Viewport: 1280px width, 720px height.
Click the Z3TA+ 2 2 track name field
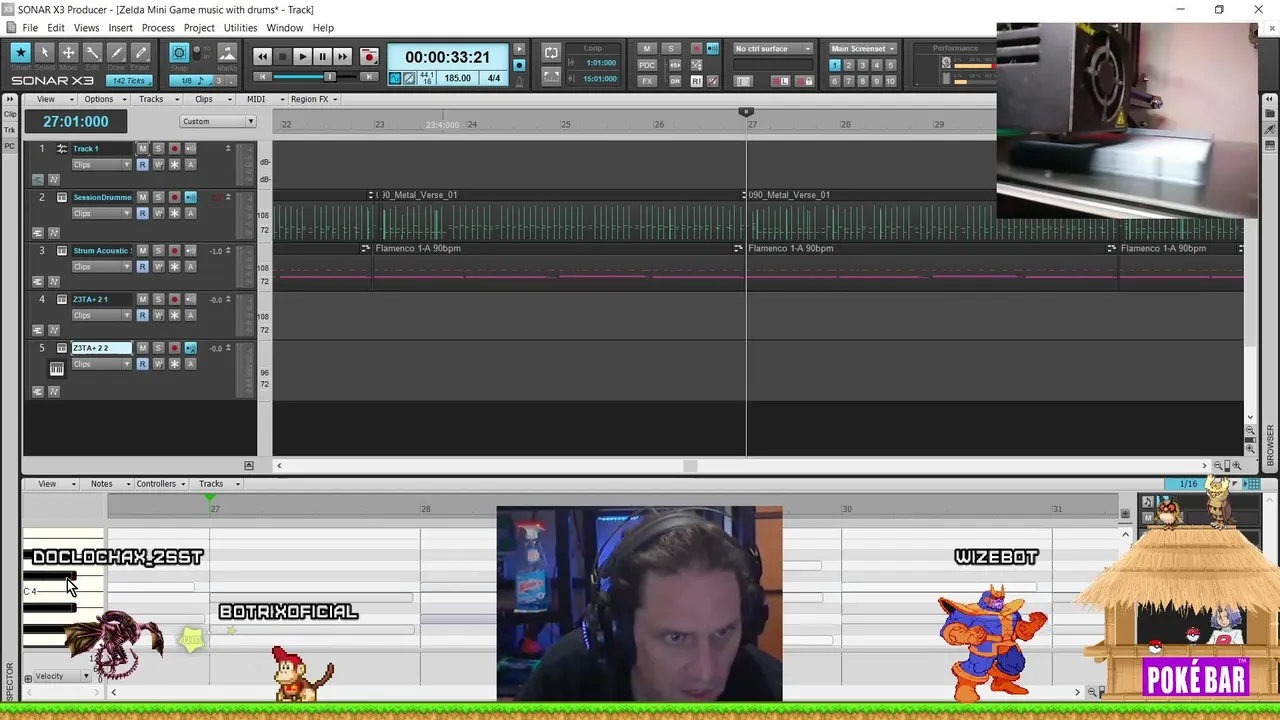click(101, 348)
